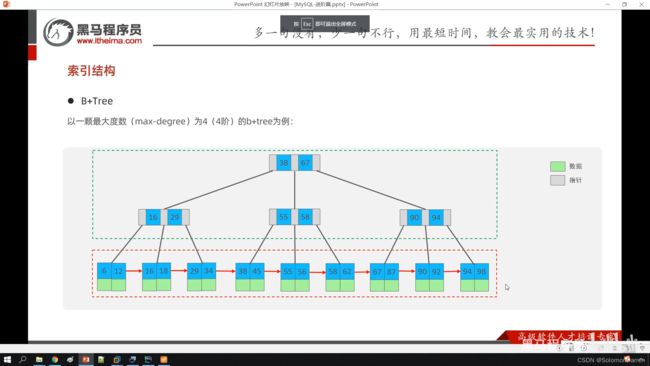
Task: Open the www.itheima.com link
Action: (x=109, y=41)
